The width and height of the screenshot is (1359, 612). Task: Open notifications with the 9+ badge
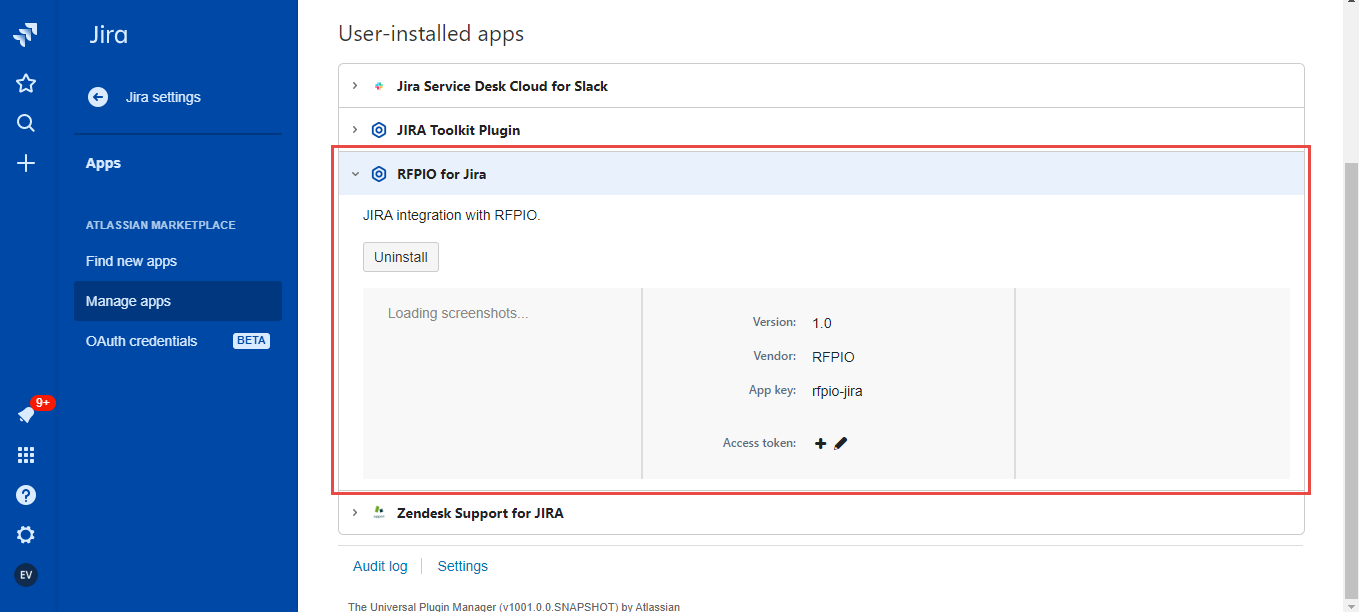click(27, 415)
